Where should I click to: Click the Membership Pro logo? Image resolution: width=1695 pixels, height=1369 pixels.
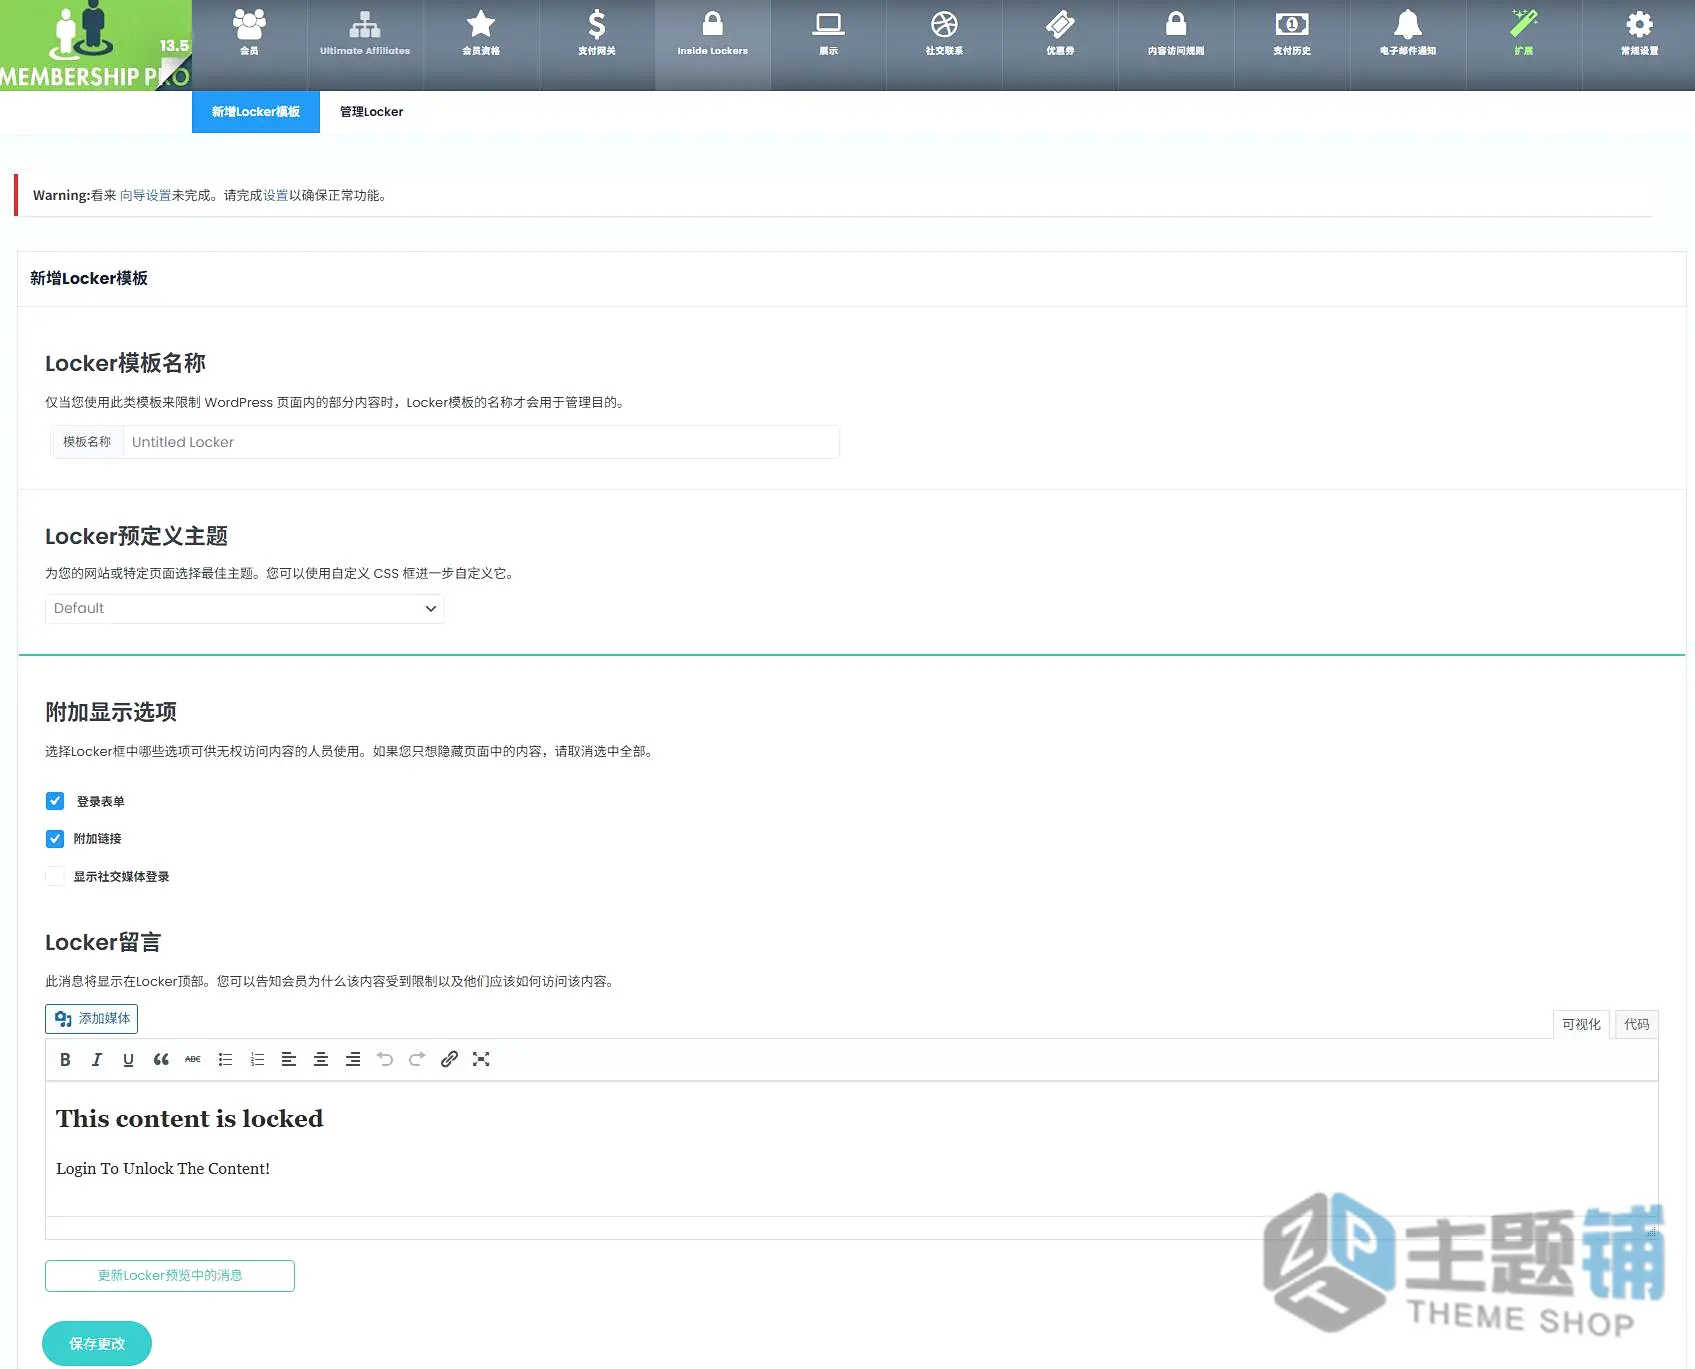pos(96,45)
